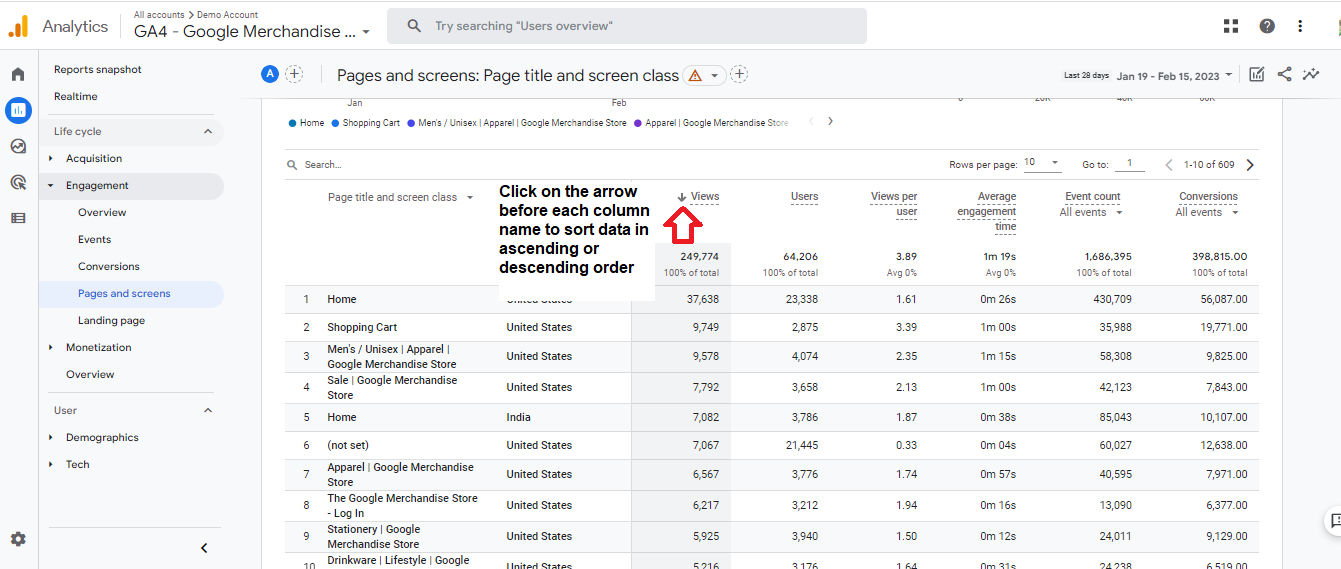Open the Events report
The height and width of the screenshot is (569, 1341).
[x=95, y=239]
